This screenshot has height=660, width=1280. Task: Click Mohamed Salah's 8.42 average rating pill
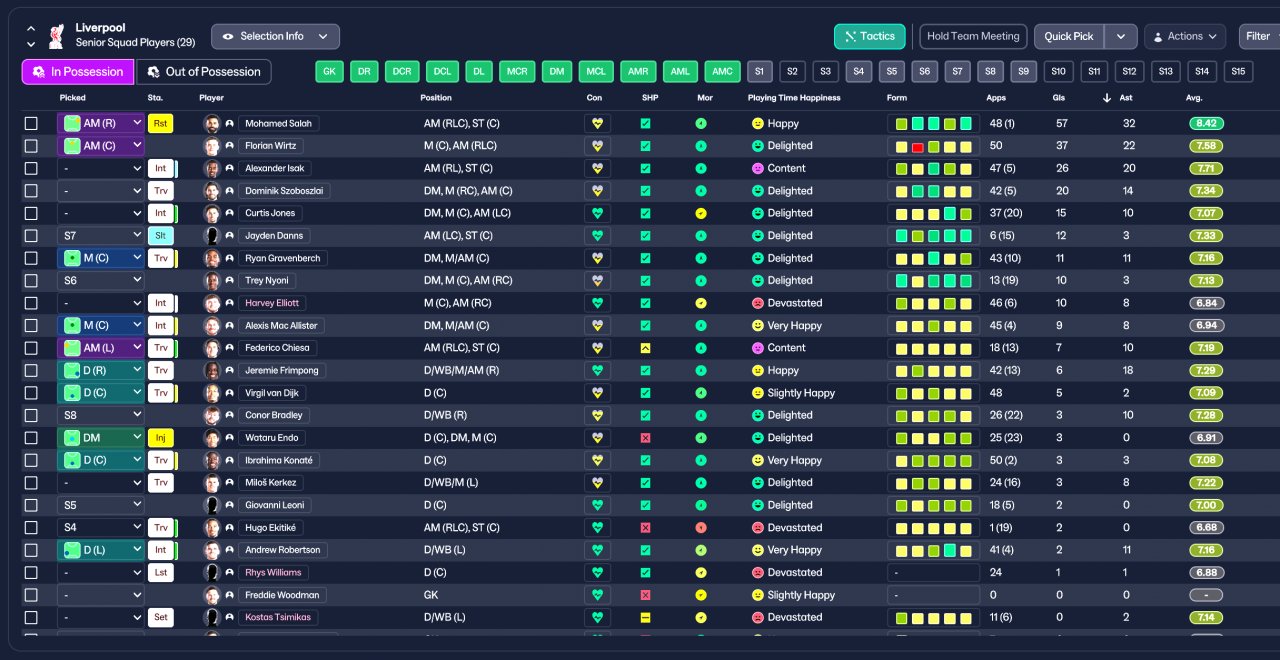click(x=1206, y=124)
